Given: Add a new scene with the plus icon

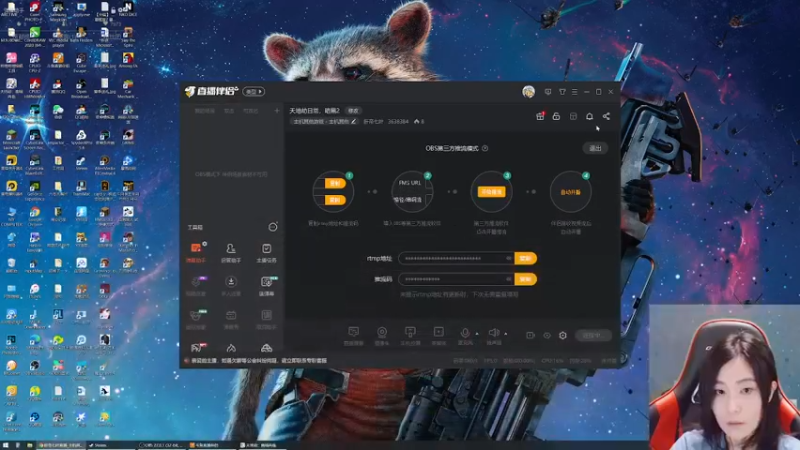Looking at the screenshot, I should (x=277, y=111).
